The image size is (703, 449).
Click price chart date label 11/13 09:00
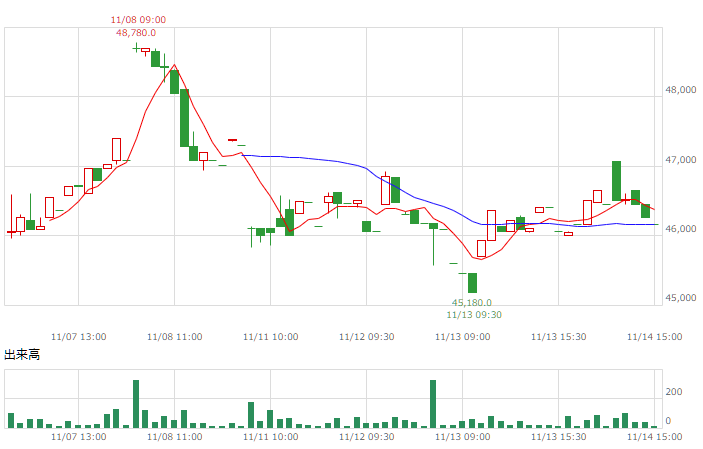point(463,337)
